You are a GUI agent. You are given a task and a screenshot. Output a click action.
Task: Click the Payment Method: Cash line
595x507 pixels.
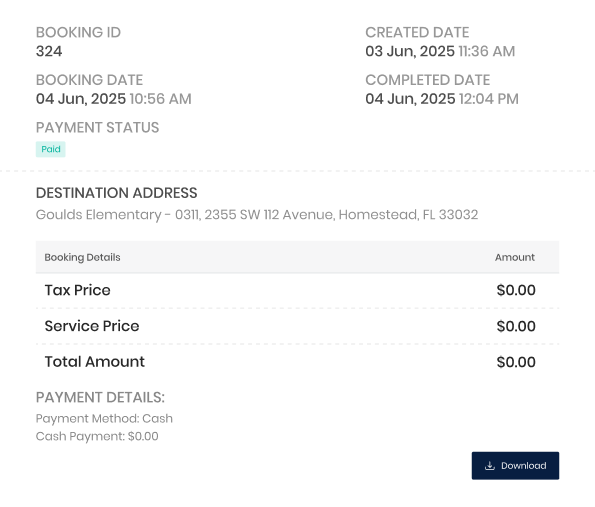click(x=104, y=419)
